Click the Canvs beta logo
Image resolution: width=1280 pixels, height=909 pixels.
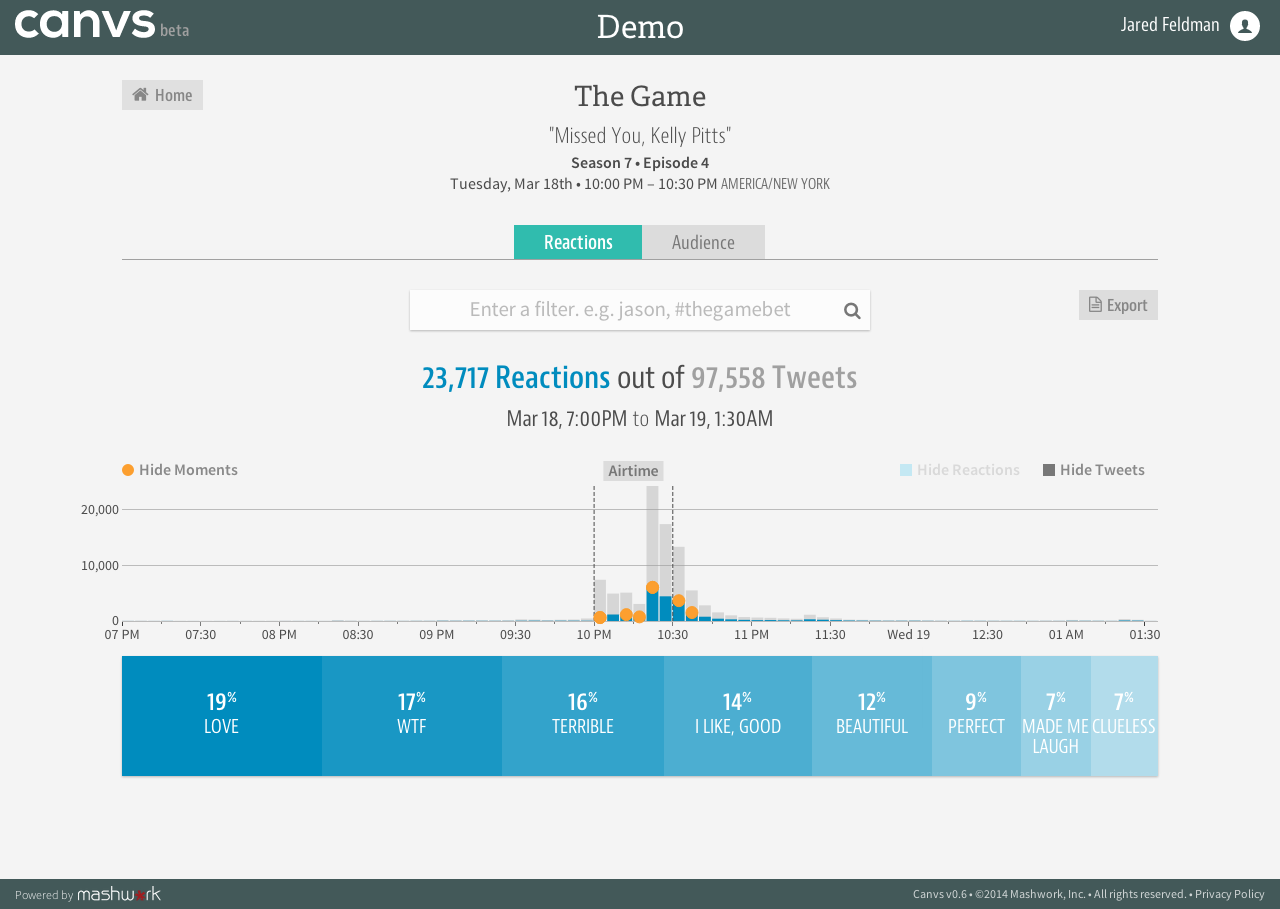[102, 24]
